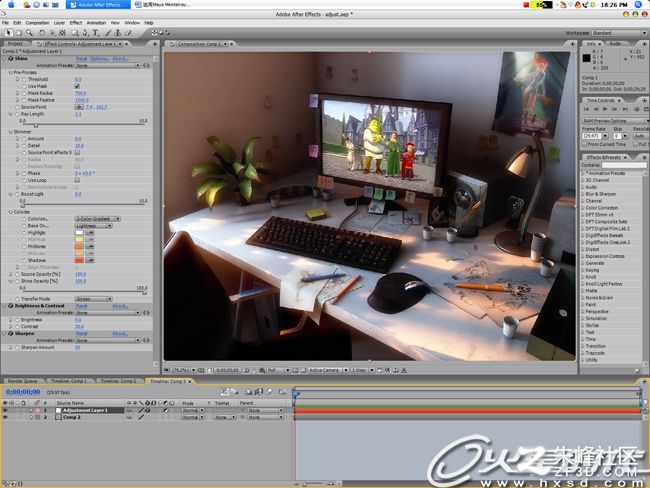Screen dimensions: 650x488
Task: Open the Effect menu
Action: (x=75, y=23)
